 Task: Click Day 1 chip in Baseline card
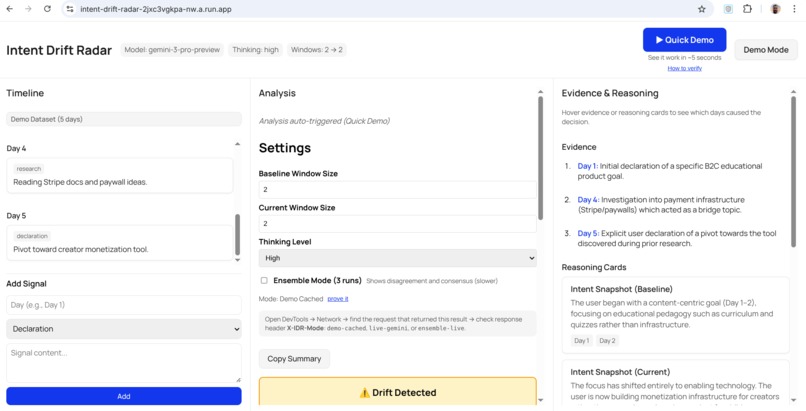581,341
